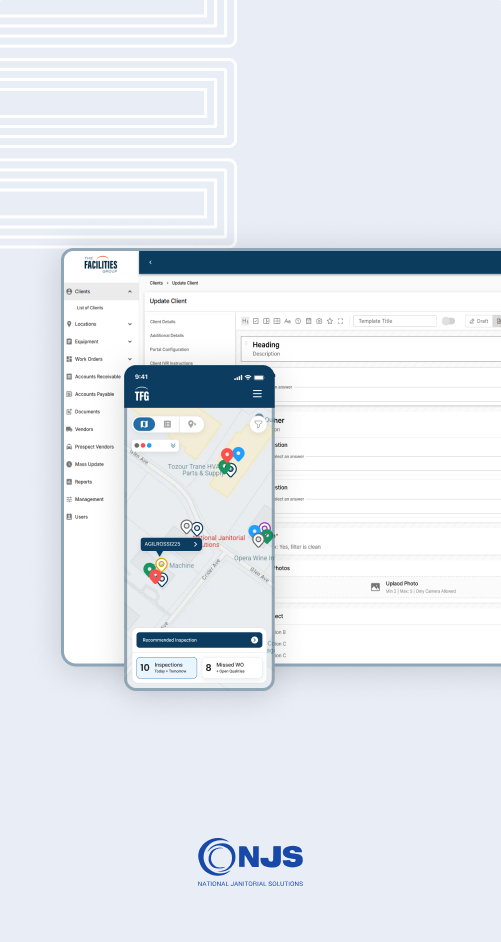Add a time field with the clock icon
This screenshot has height=942, width=501.
point(298,321)
